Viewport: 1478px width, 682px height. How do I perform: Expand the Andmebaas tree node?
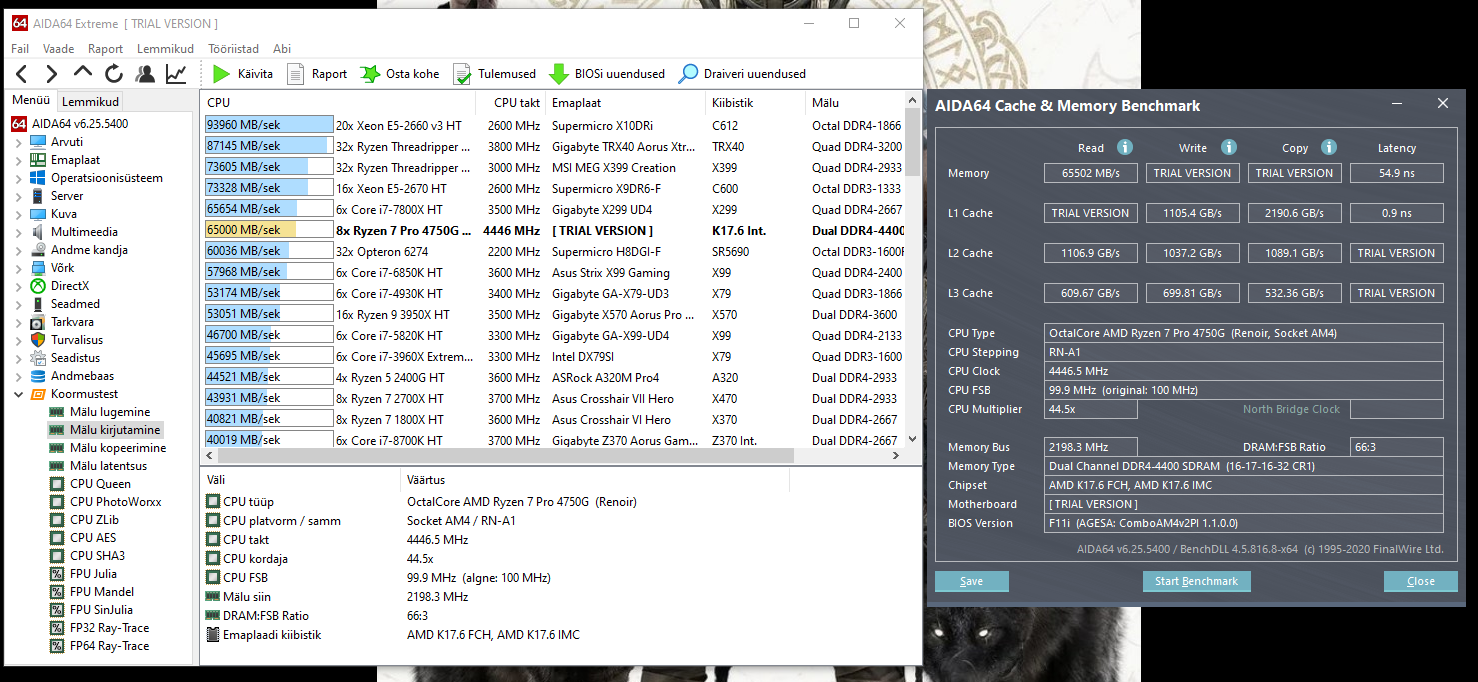coord(18,376)
